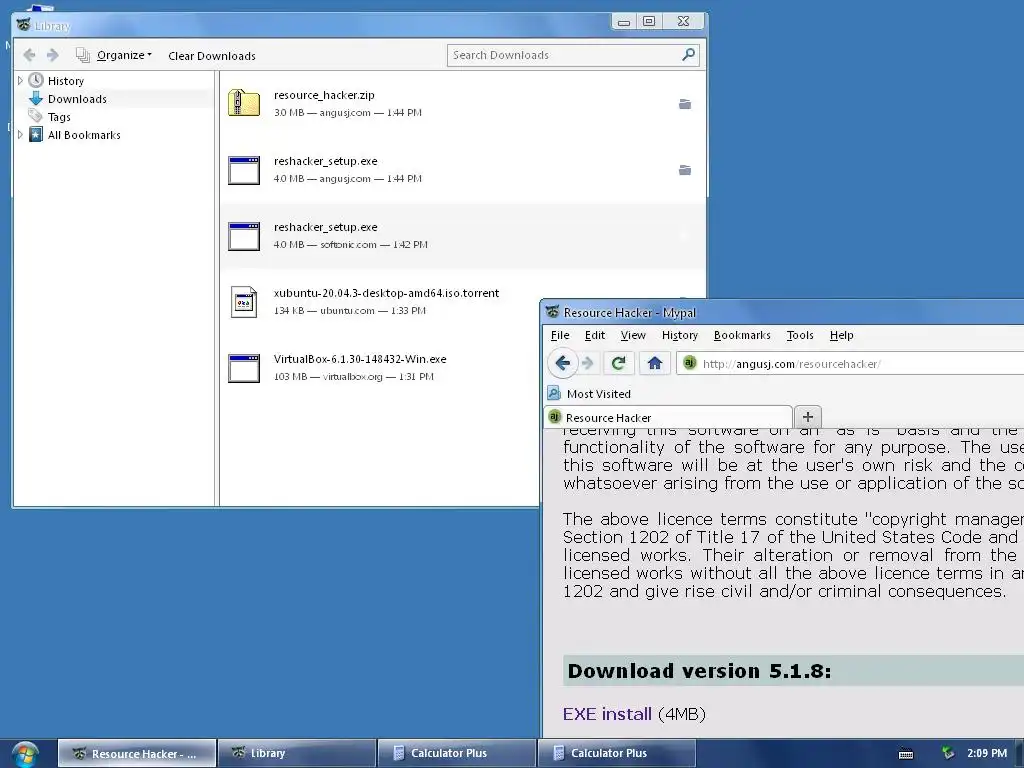
Task: Click the search magnifier in Search Downloads
Action: 688,54
